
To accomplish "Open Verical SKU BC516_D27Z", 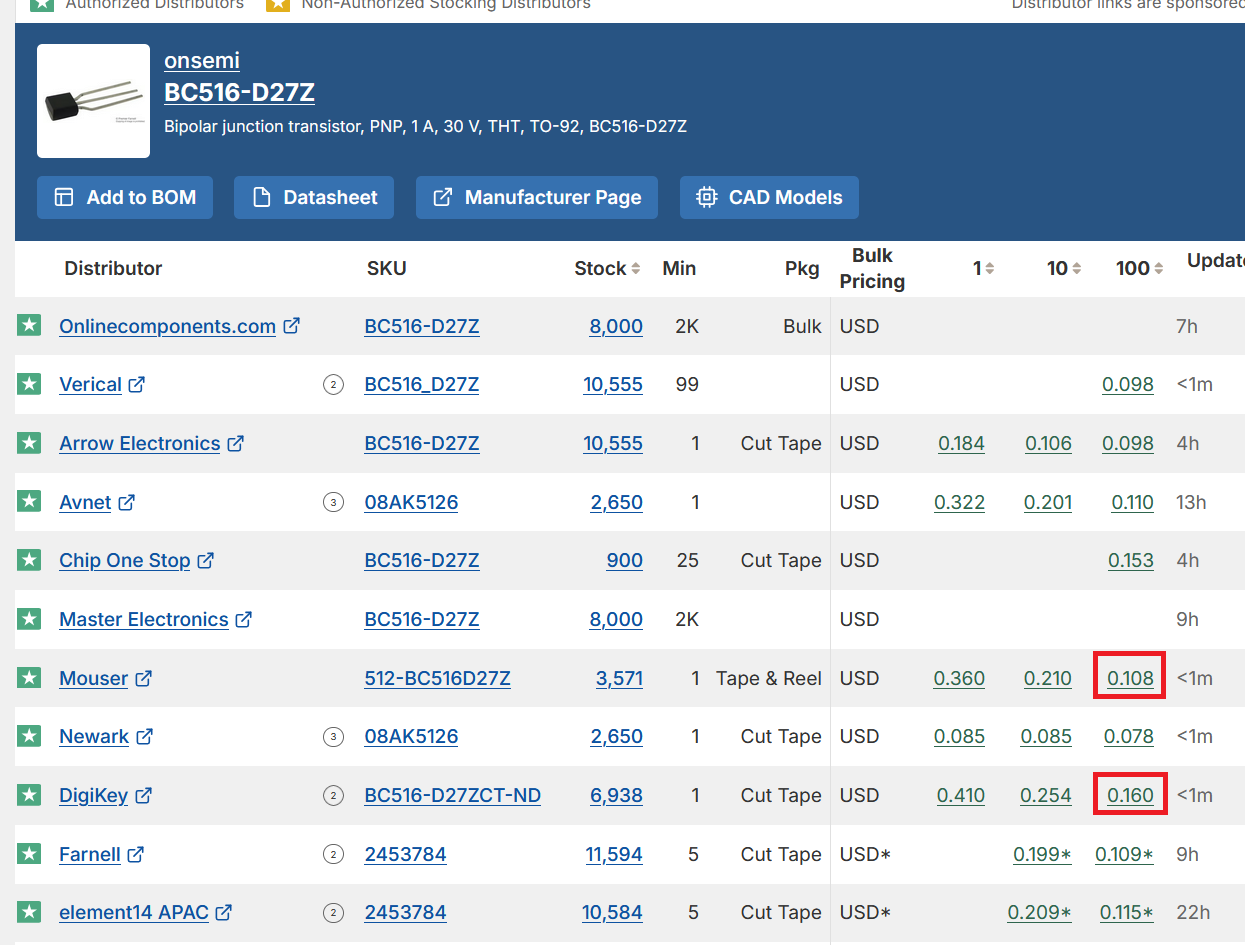I will coord(421,384).
